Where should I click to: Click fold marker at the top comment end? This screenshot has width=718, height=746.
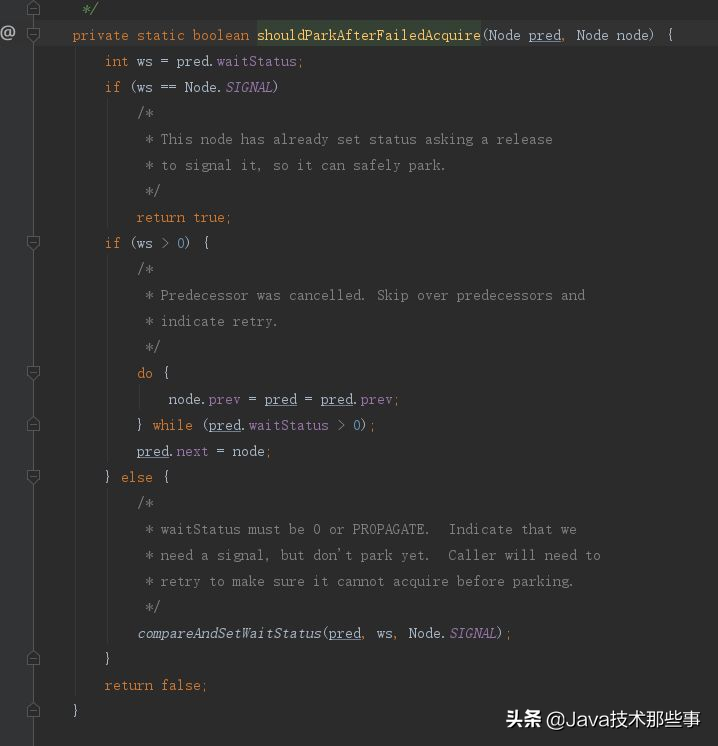click(33, 8)
